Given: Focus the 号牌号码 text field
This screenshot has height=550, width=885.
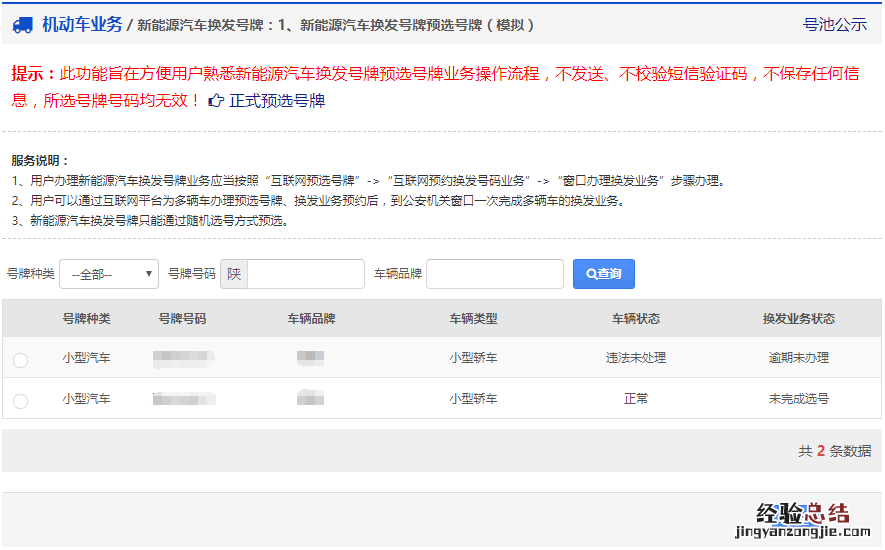Looking at the screenshot, I should pyautogui.click(x=305, y=274).
